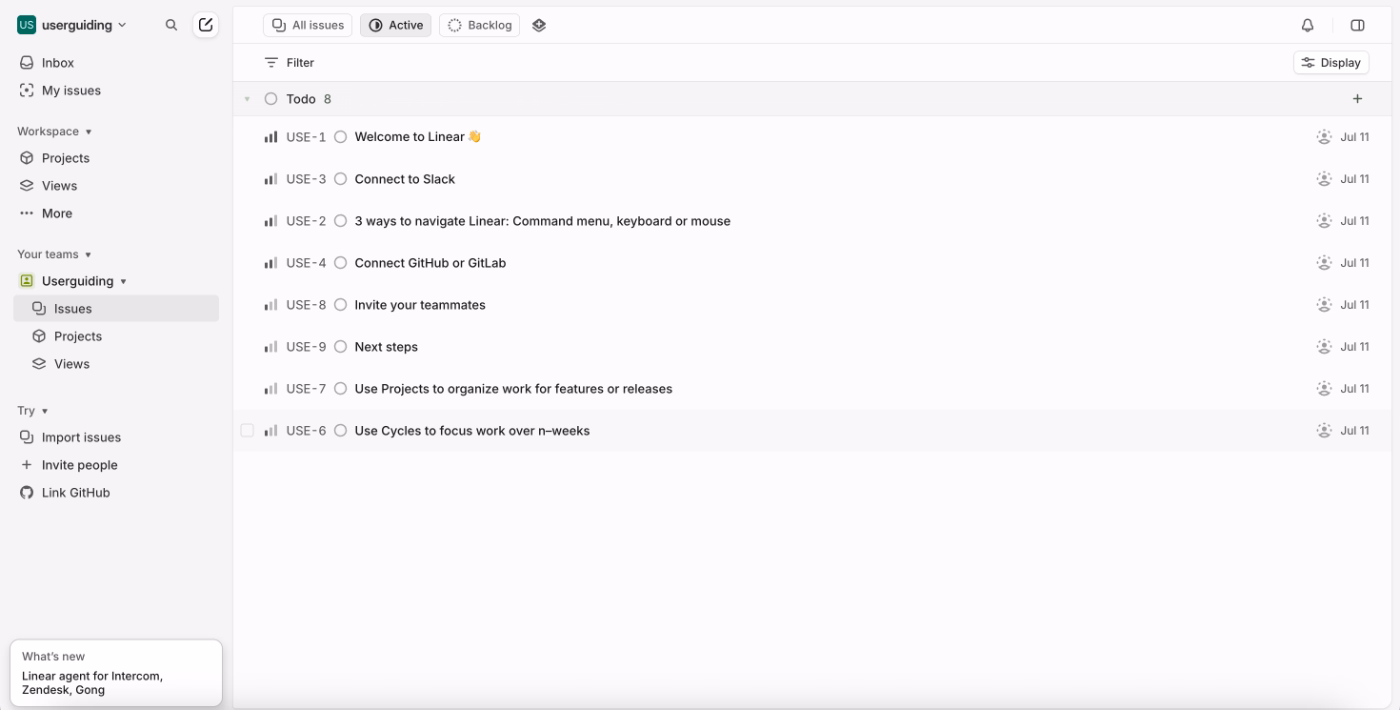Switch to the All issues tab
1400x710 pixels.
(306, 25)
